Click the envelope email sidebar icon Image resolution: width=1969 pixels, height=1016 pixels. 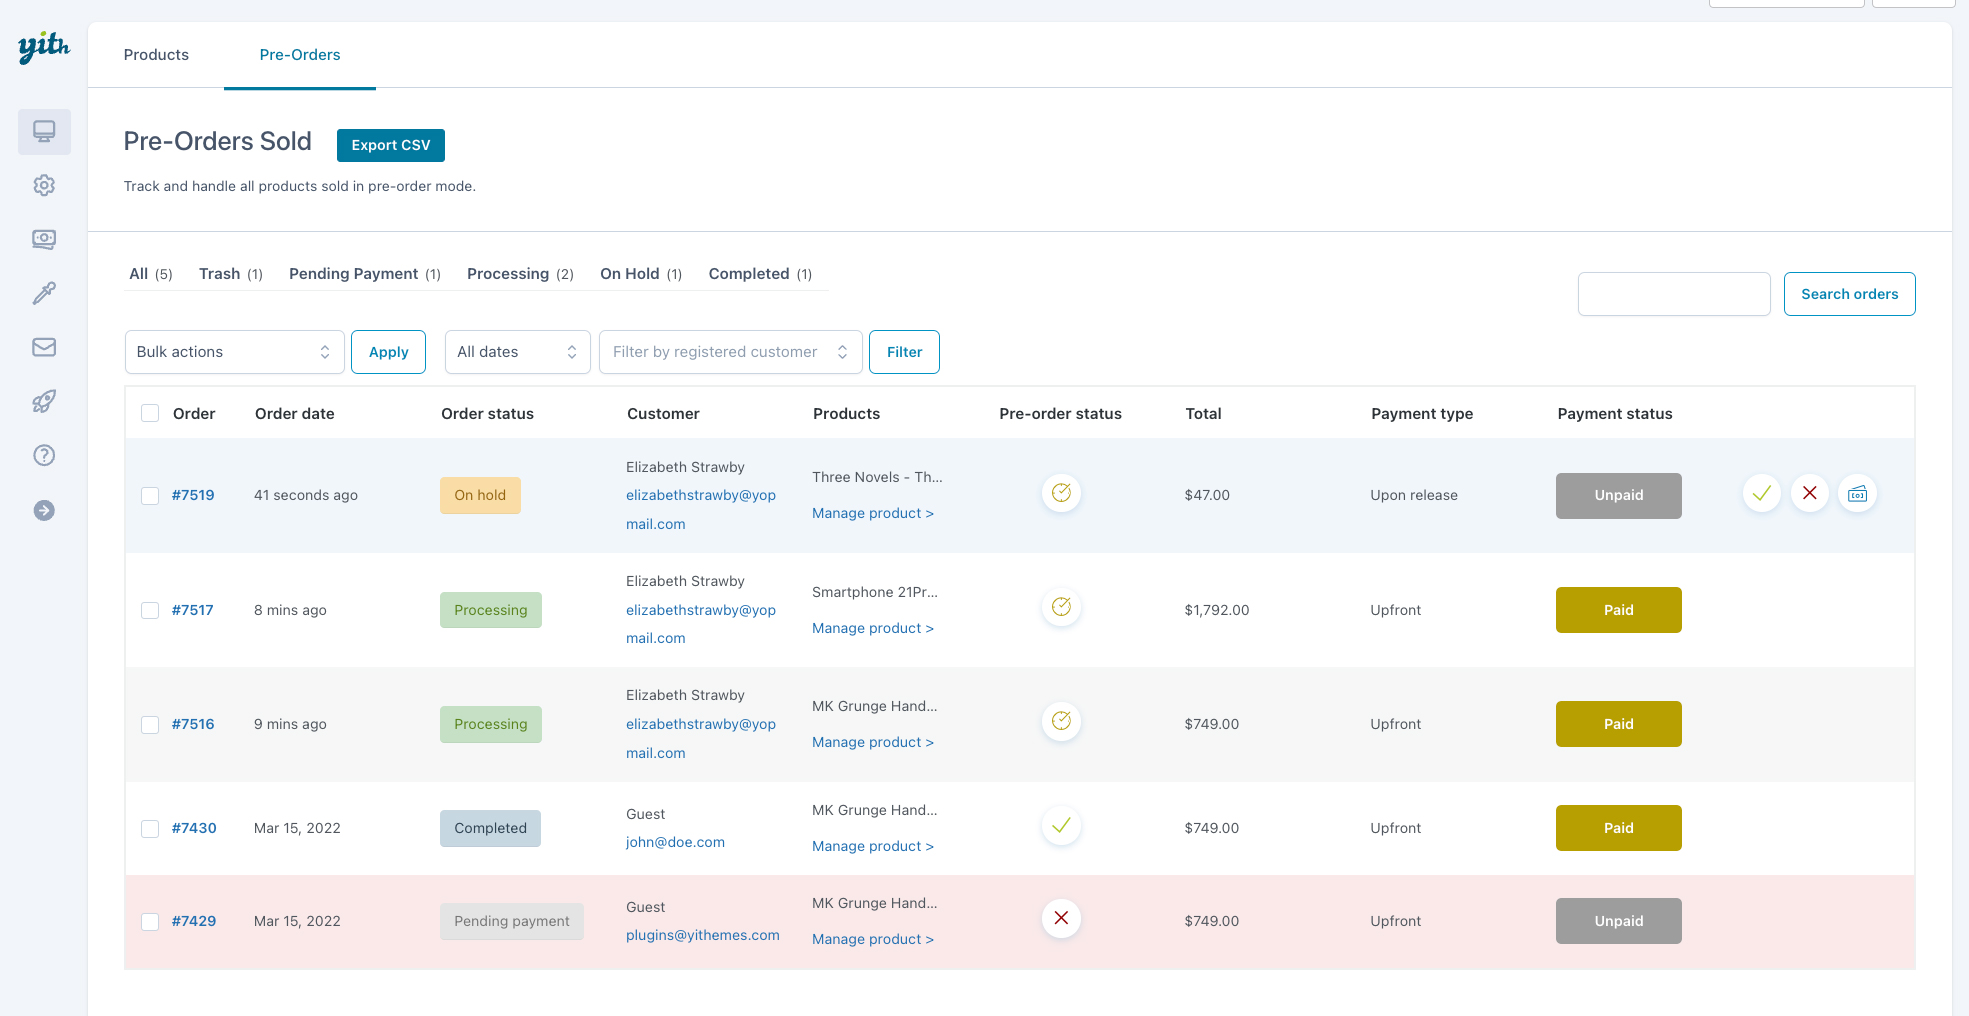pos(44,347)
